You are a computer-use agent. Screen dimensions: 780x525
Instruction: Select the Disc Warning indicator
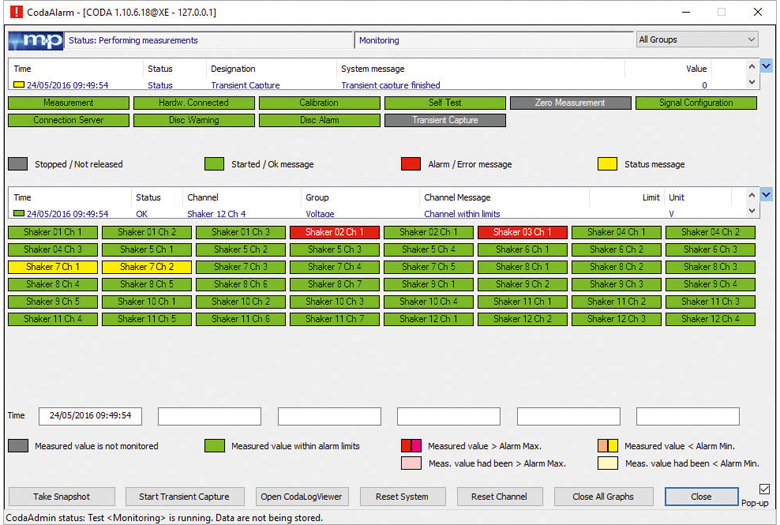194,120
